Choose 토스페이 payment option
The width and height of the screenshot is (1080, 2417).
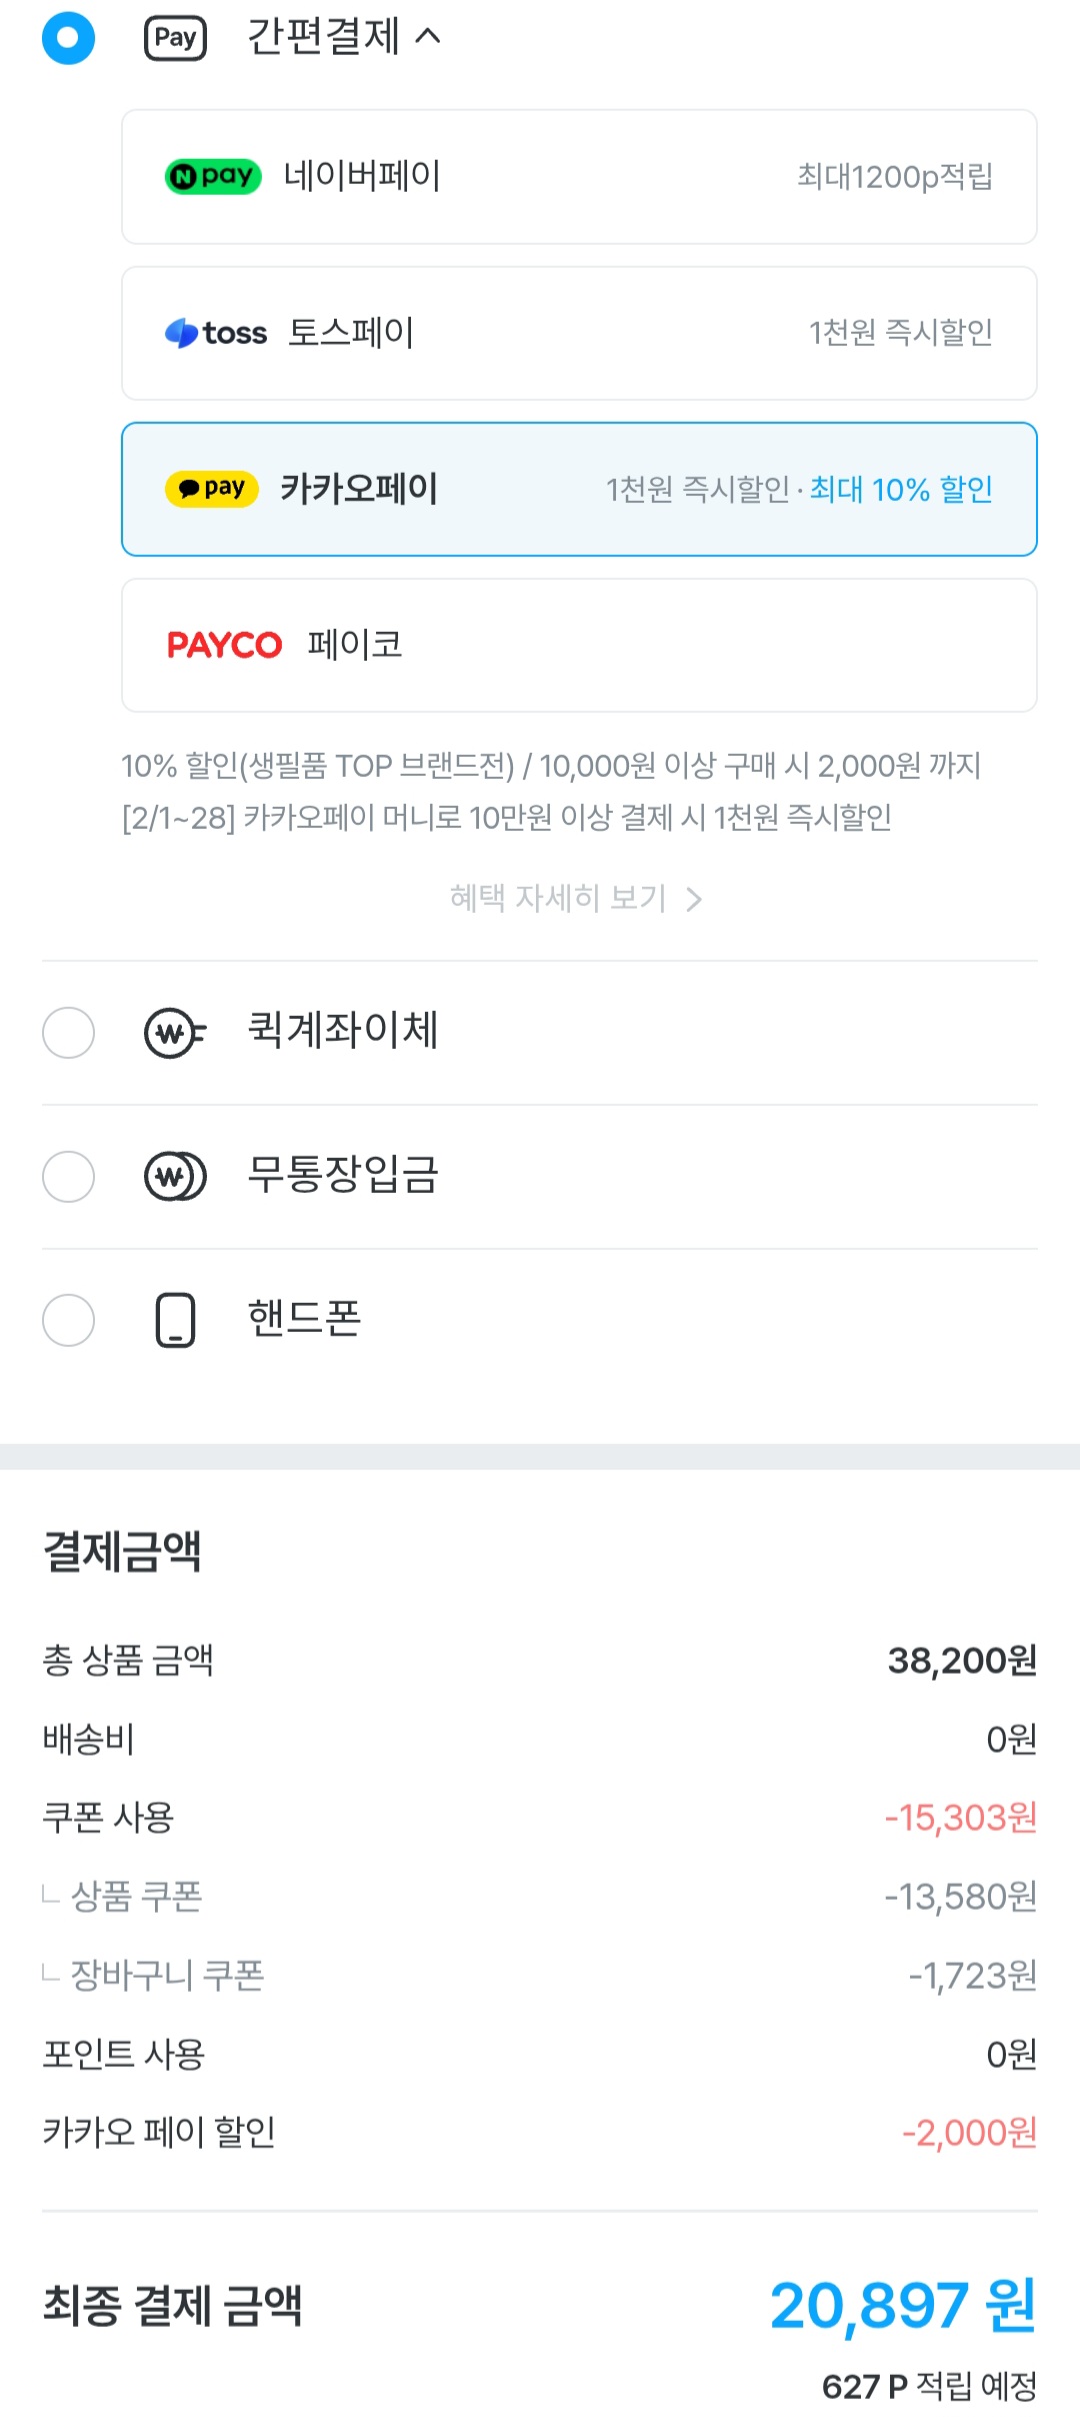pyautogui.click(x=578, y=333)
